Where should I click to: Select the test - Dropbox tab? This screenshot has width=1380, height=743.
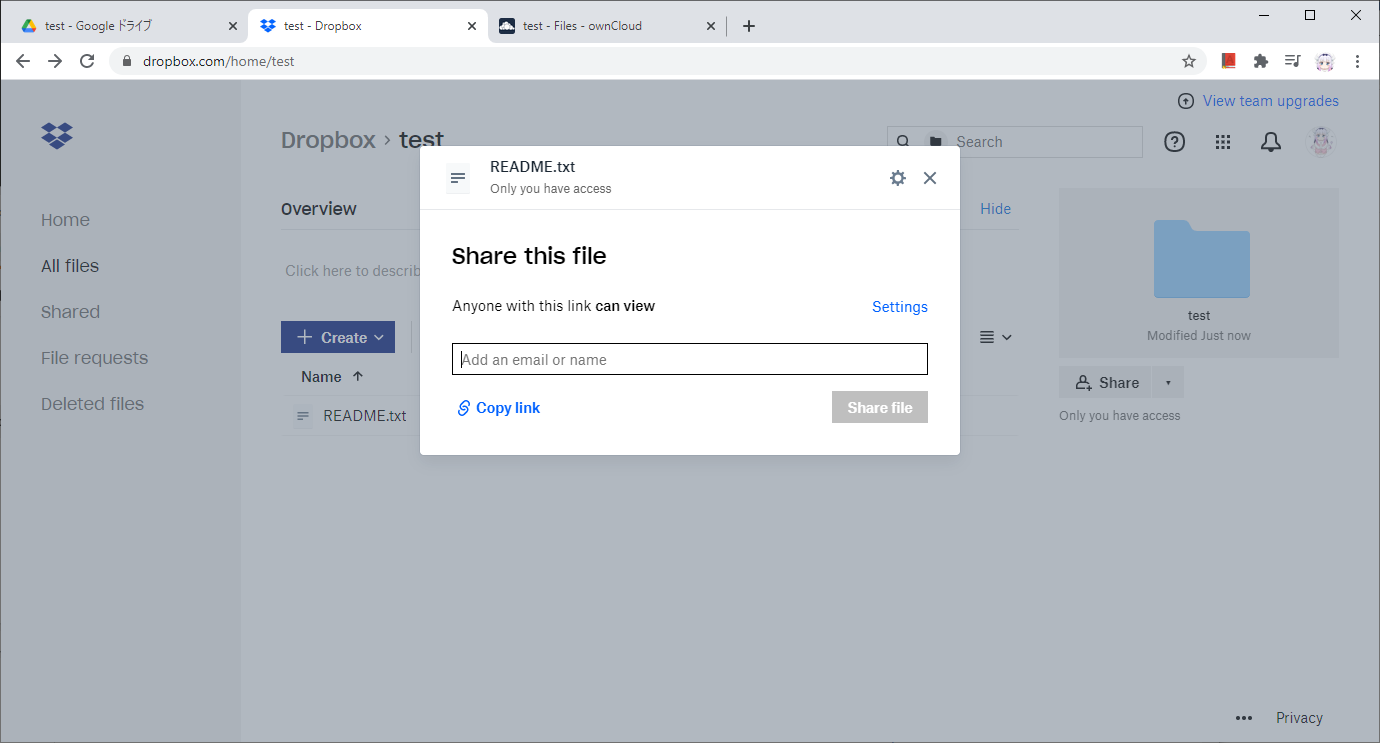pos(368,26)
